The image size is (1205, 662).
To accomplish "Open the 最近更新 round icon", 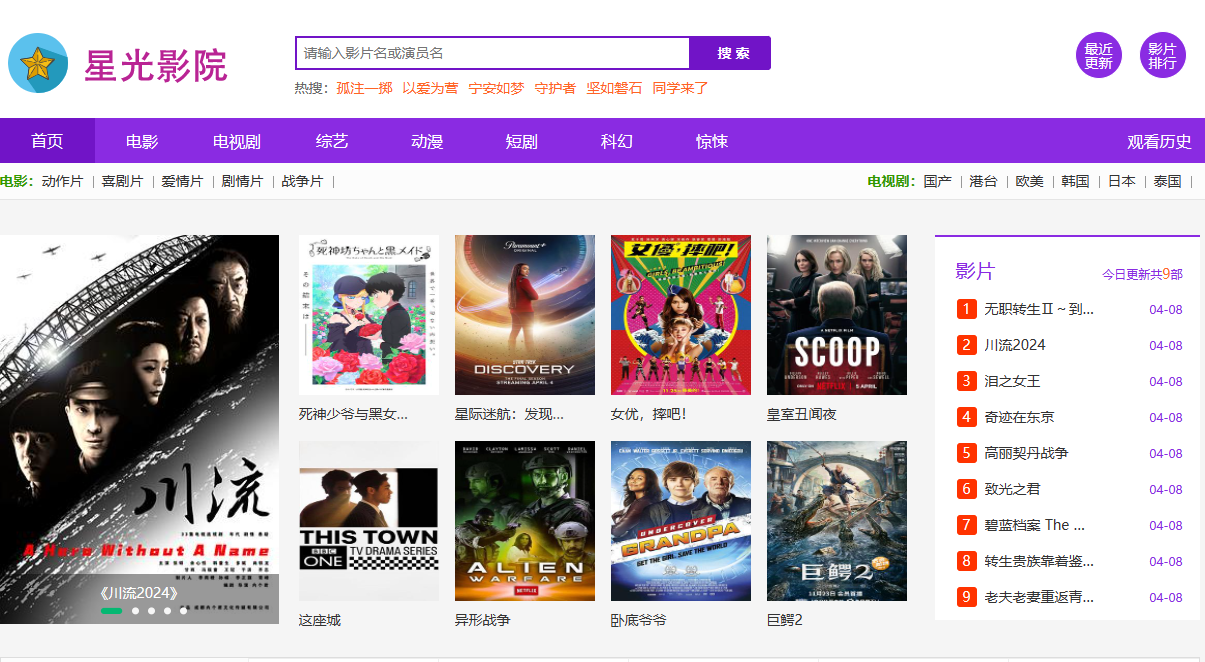I will click(1098, 55).
